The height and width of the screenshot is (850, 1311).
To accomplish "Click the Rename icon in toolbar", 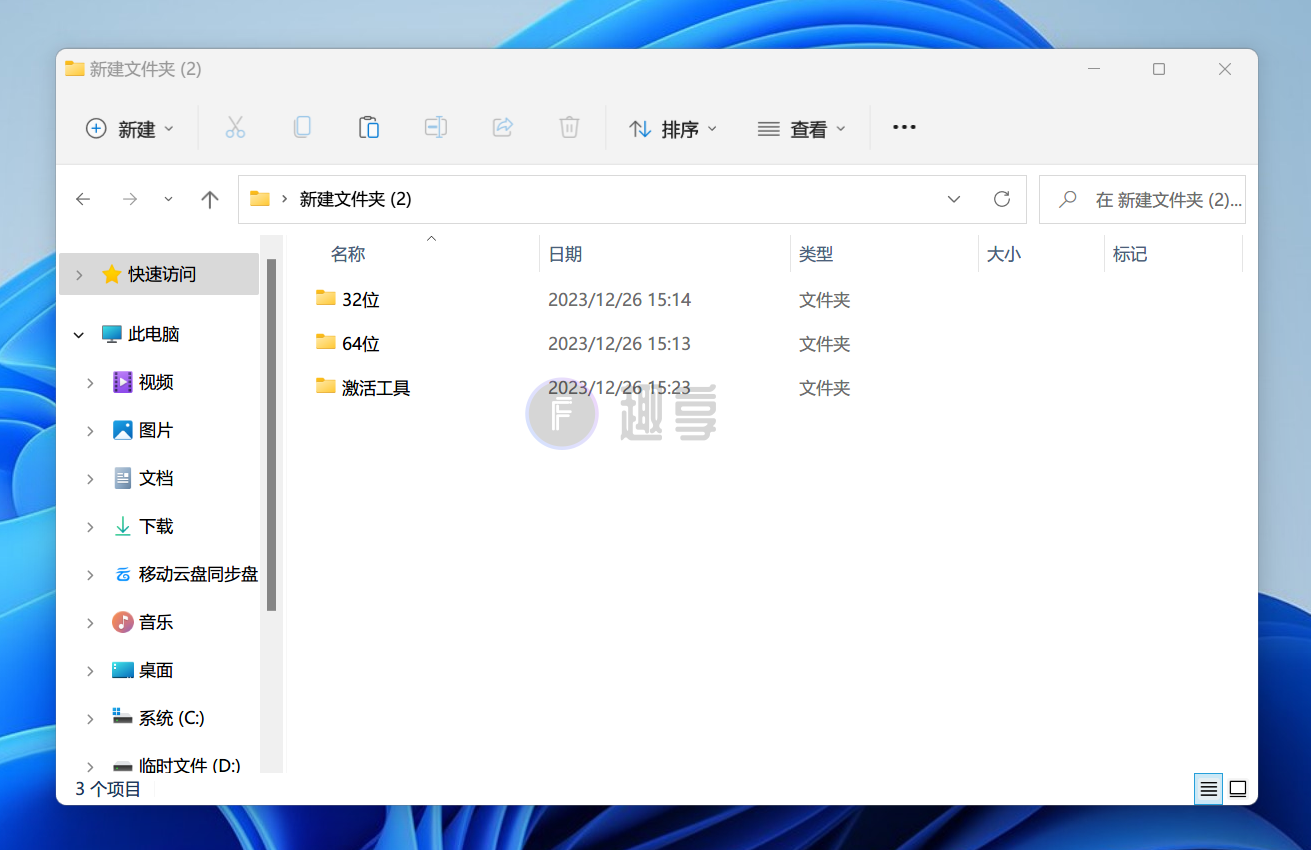I will point(436,127).
